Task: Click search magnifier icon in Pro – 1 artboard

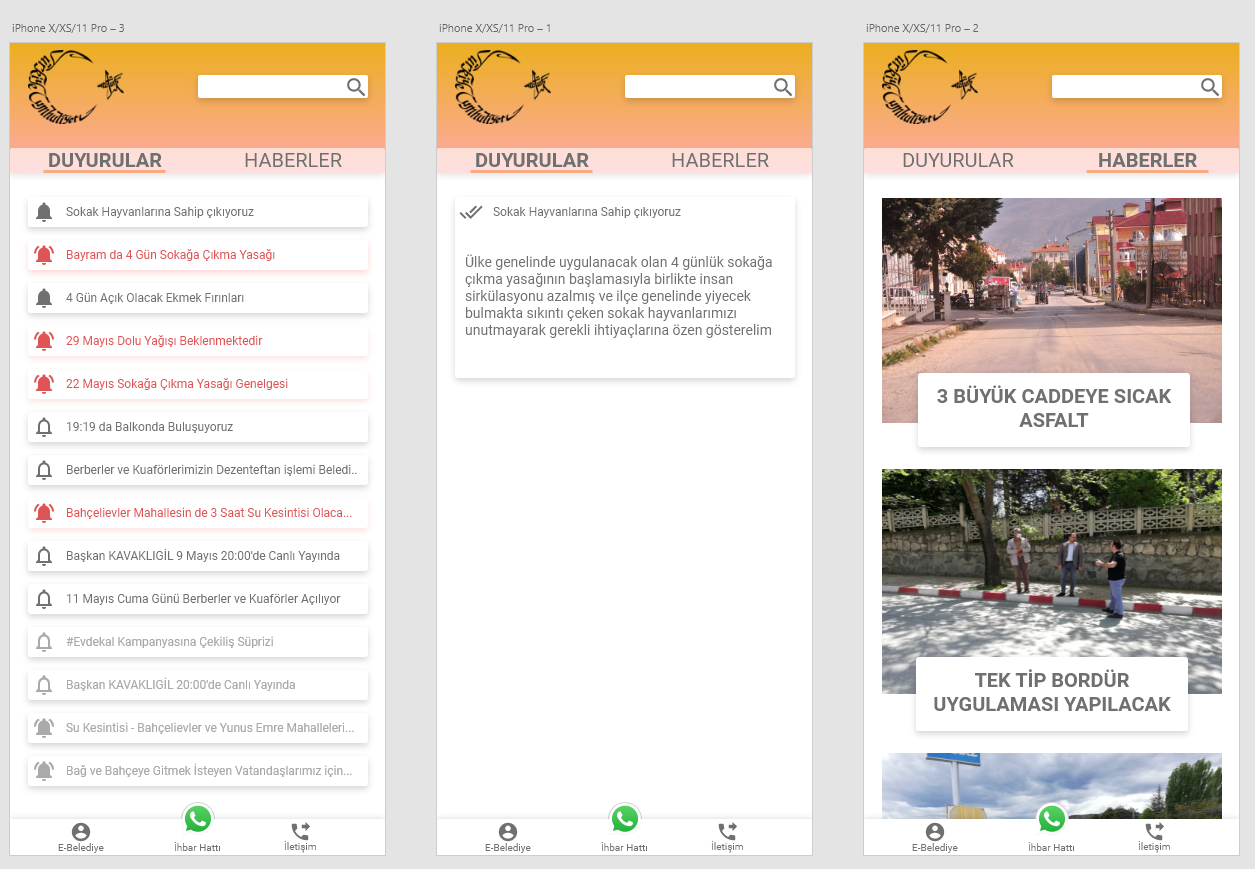Action: (x=782, y=87)
